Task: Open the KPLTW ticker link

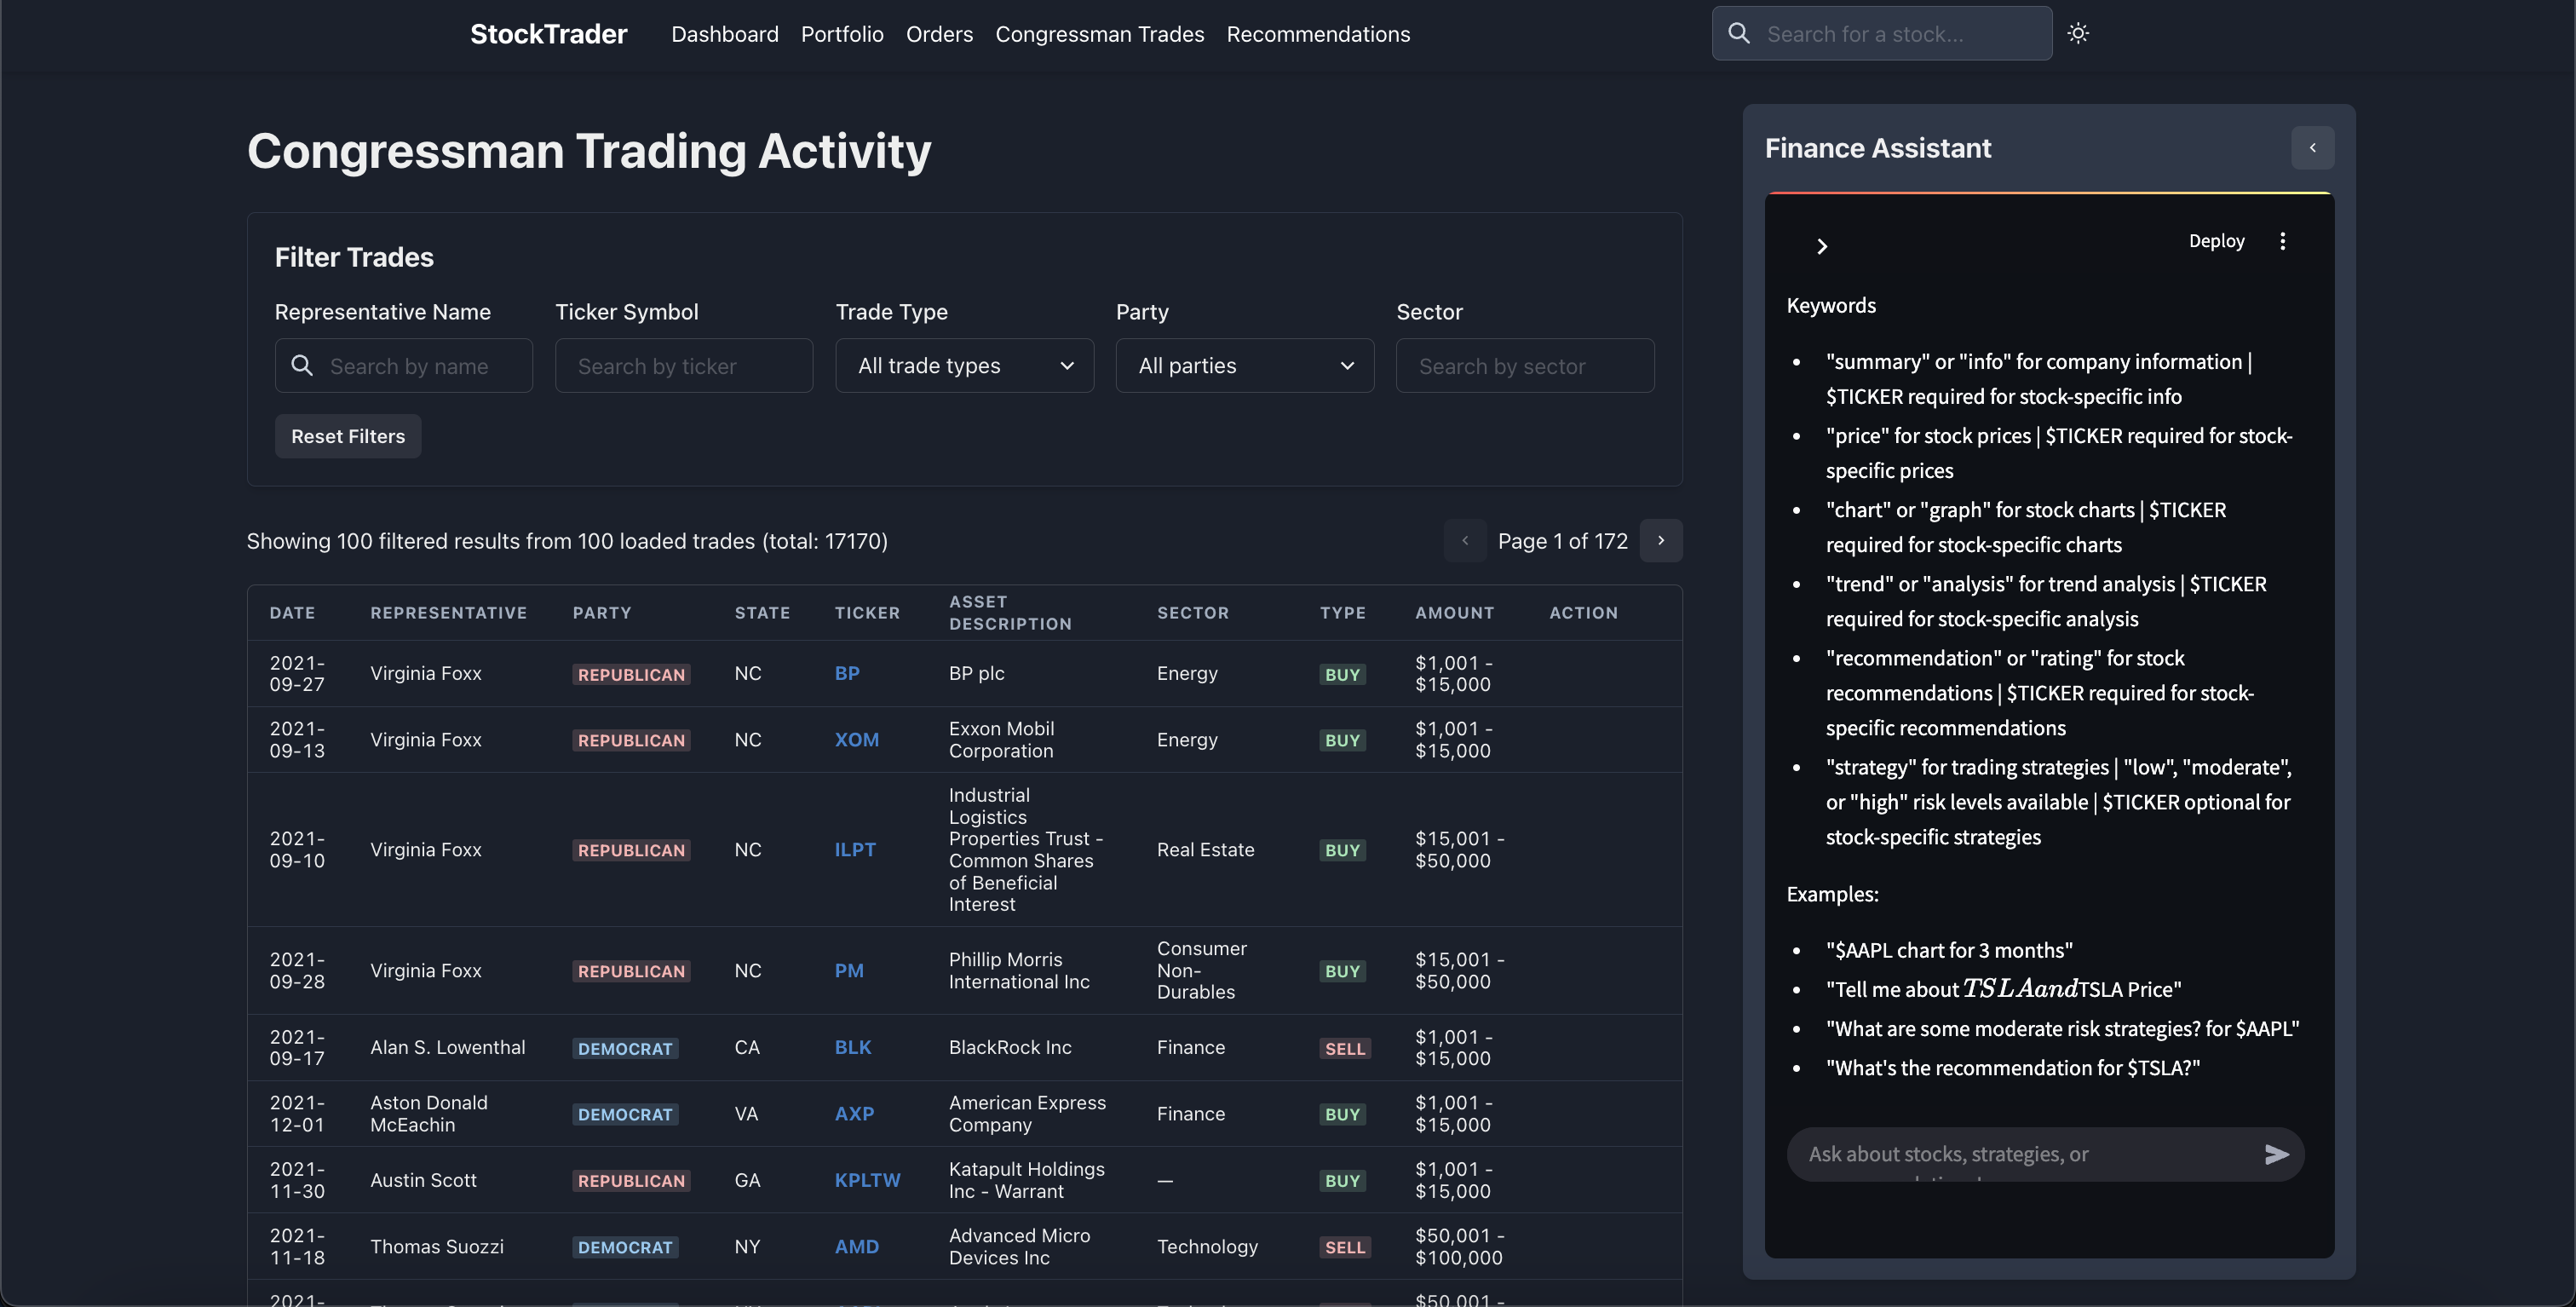Action: [867, 1180]
